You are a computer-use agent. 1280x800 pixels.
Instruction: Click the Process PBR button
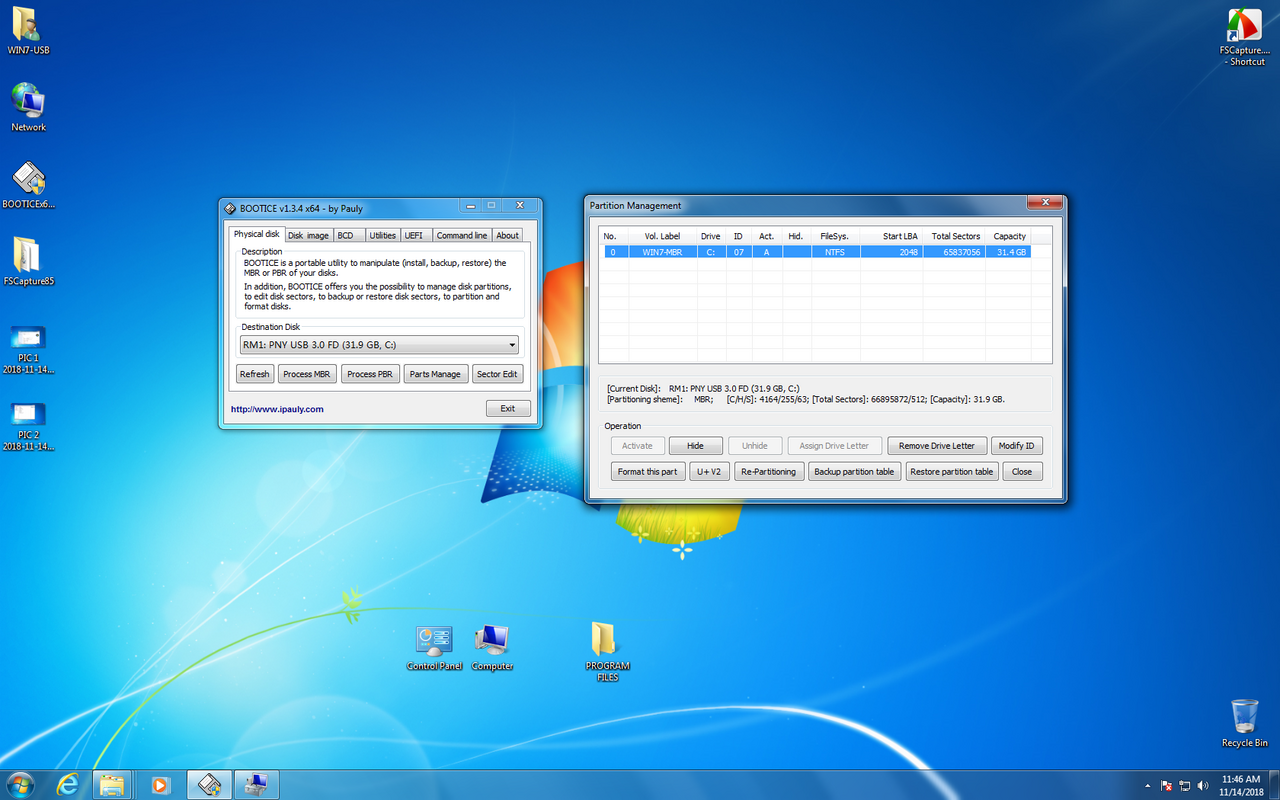[370, 374]
